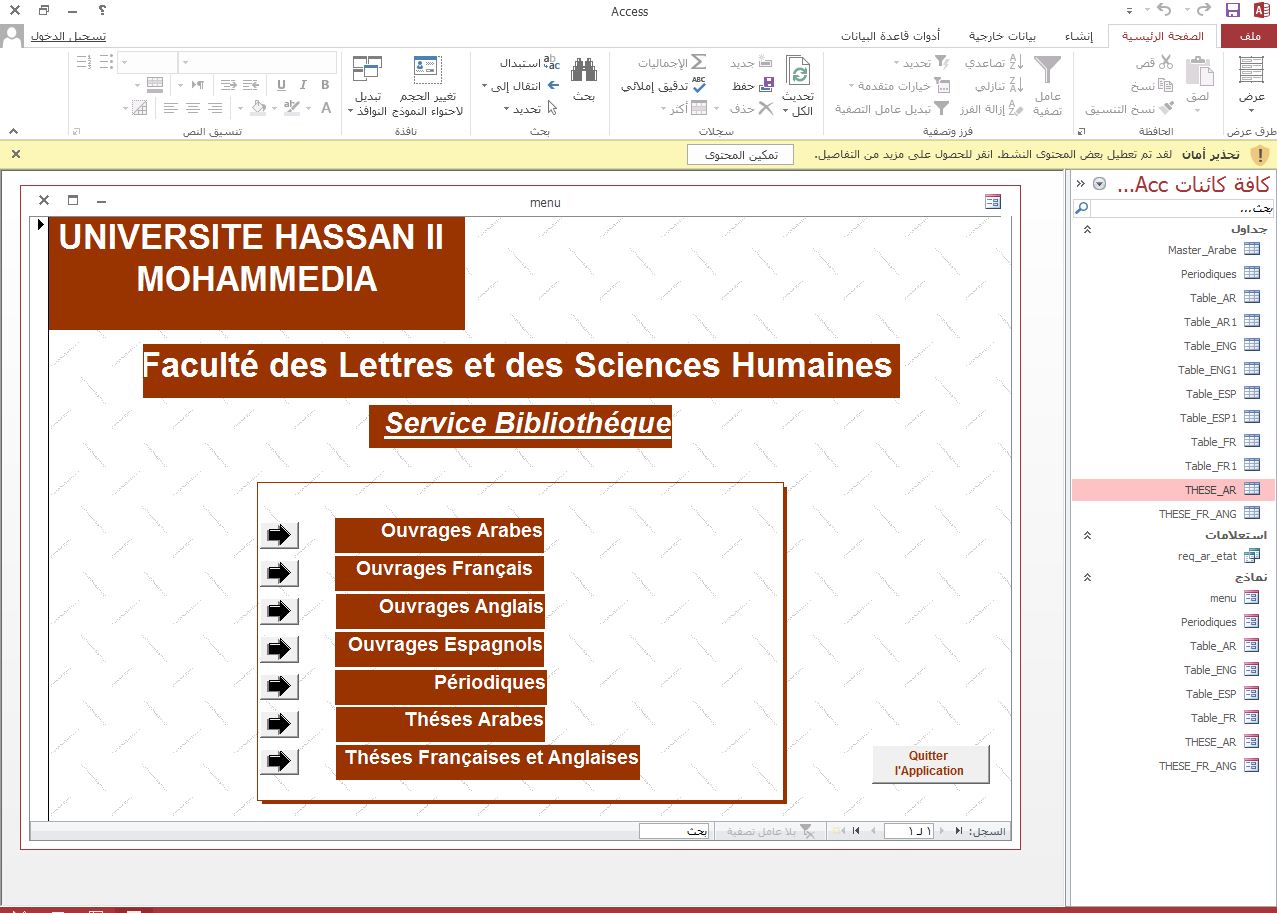The height and width of the screenshot is (913, 1277).
Task: Click the استبدال Replace icon
Action: (552, 62)
